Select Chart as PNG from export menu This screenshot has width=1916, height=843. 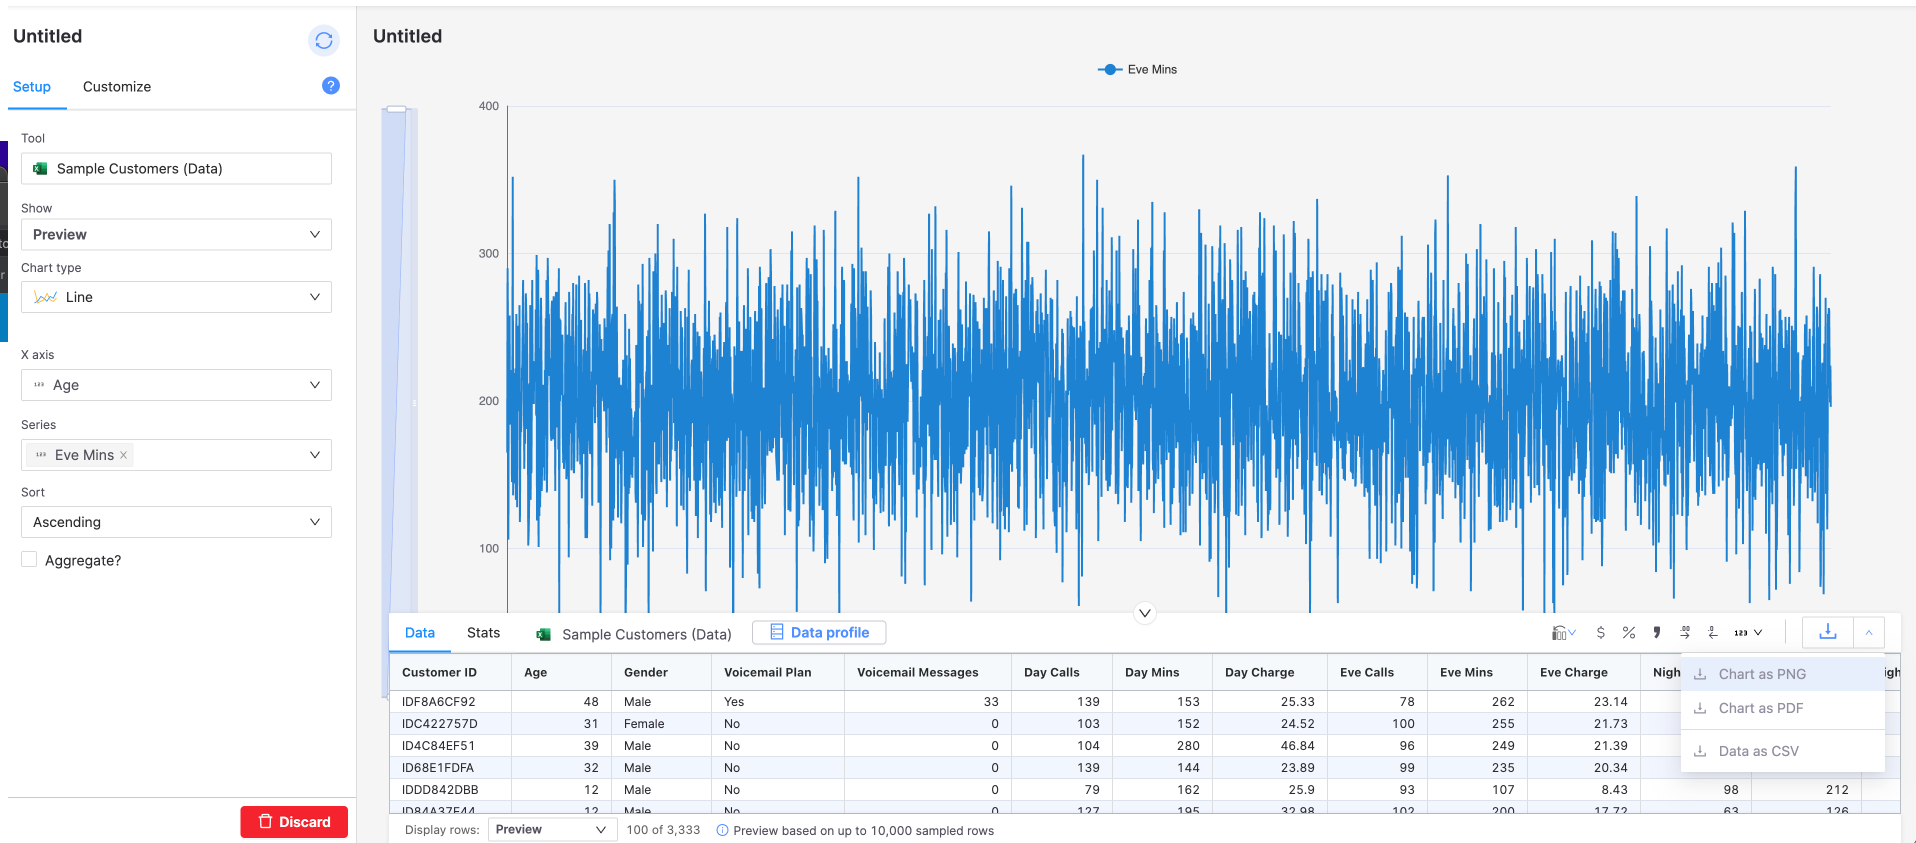(1783, 674)
